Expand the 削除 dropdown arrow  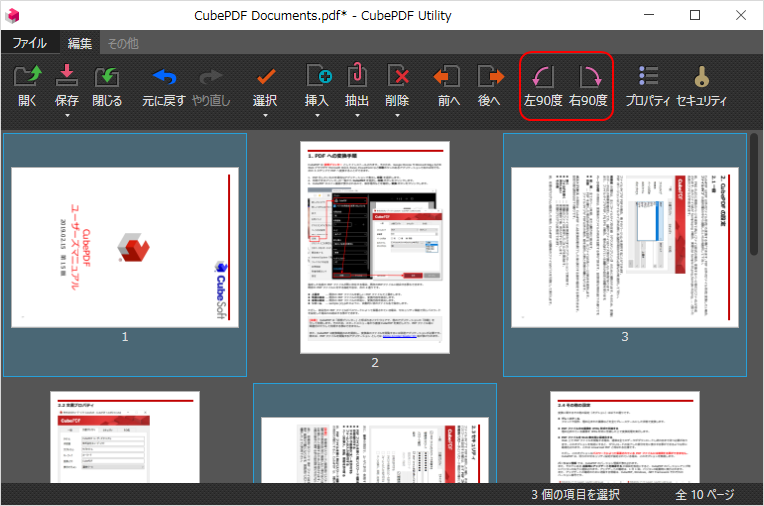point(397,116)
